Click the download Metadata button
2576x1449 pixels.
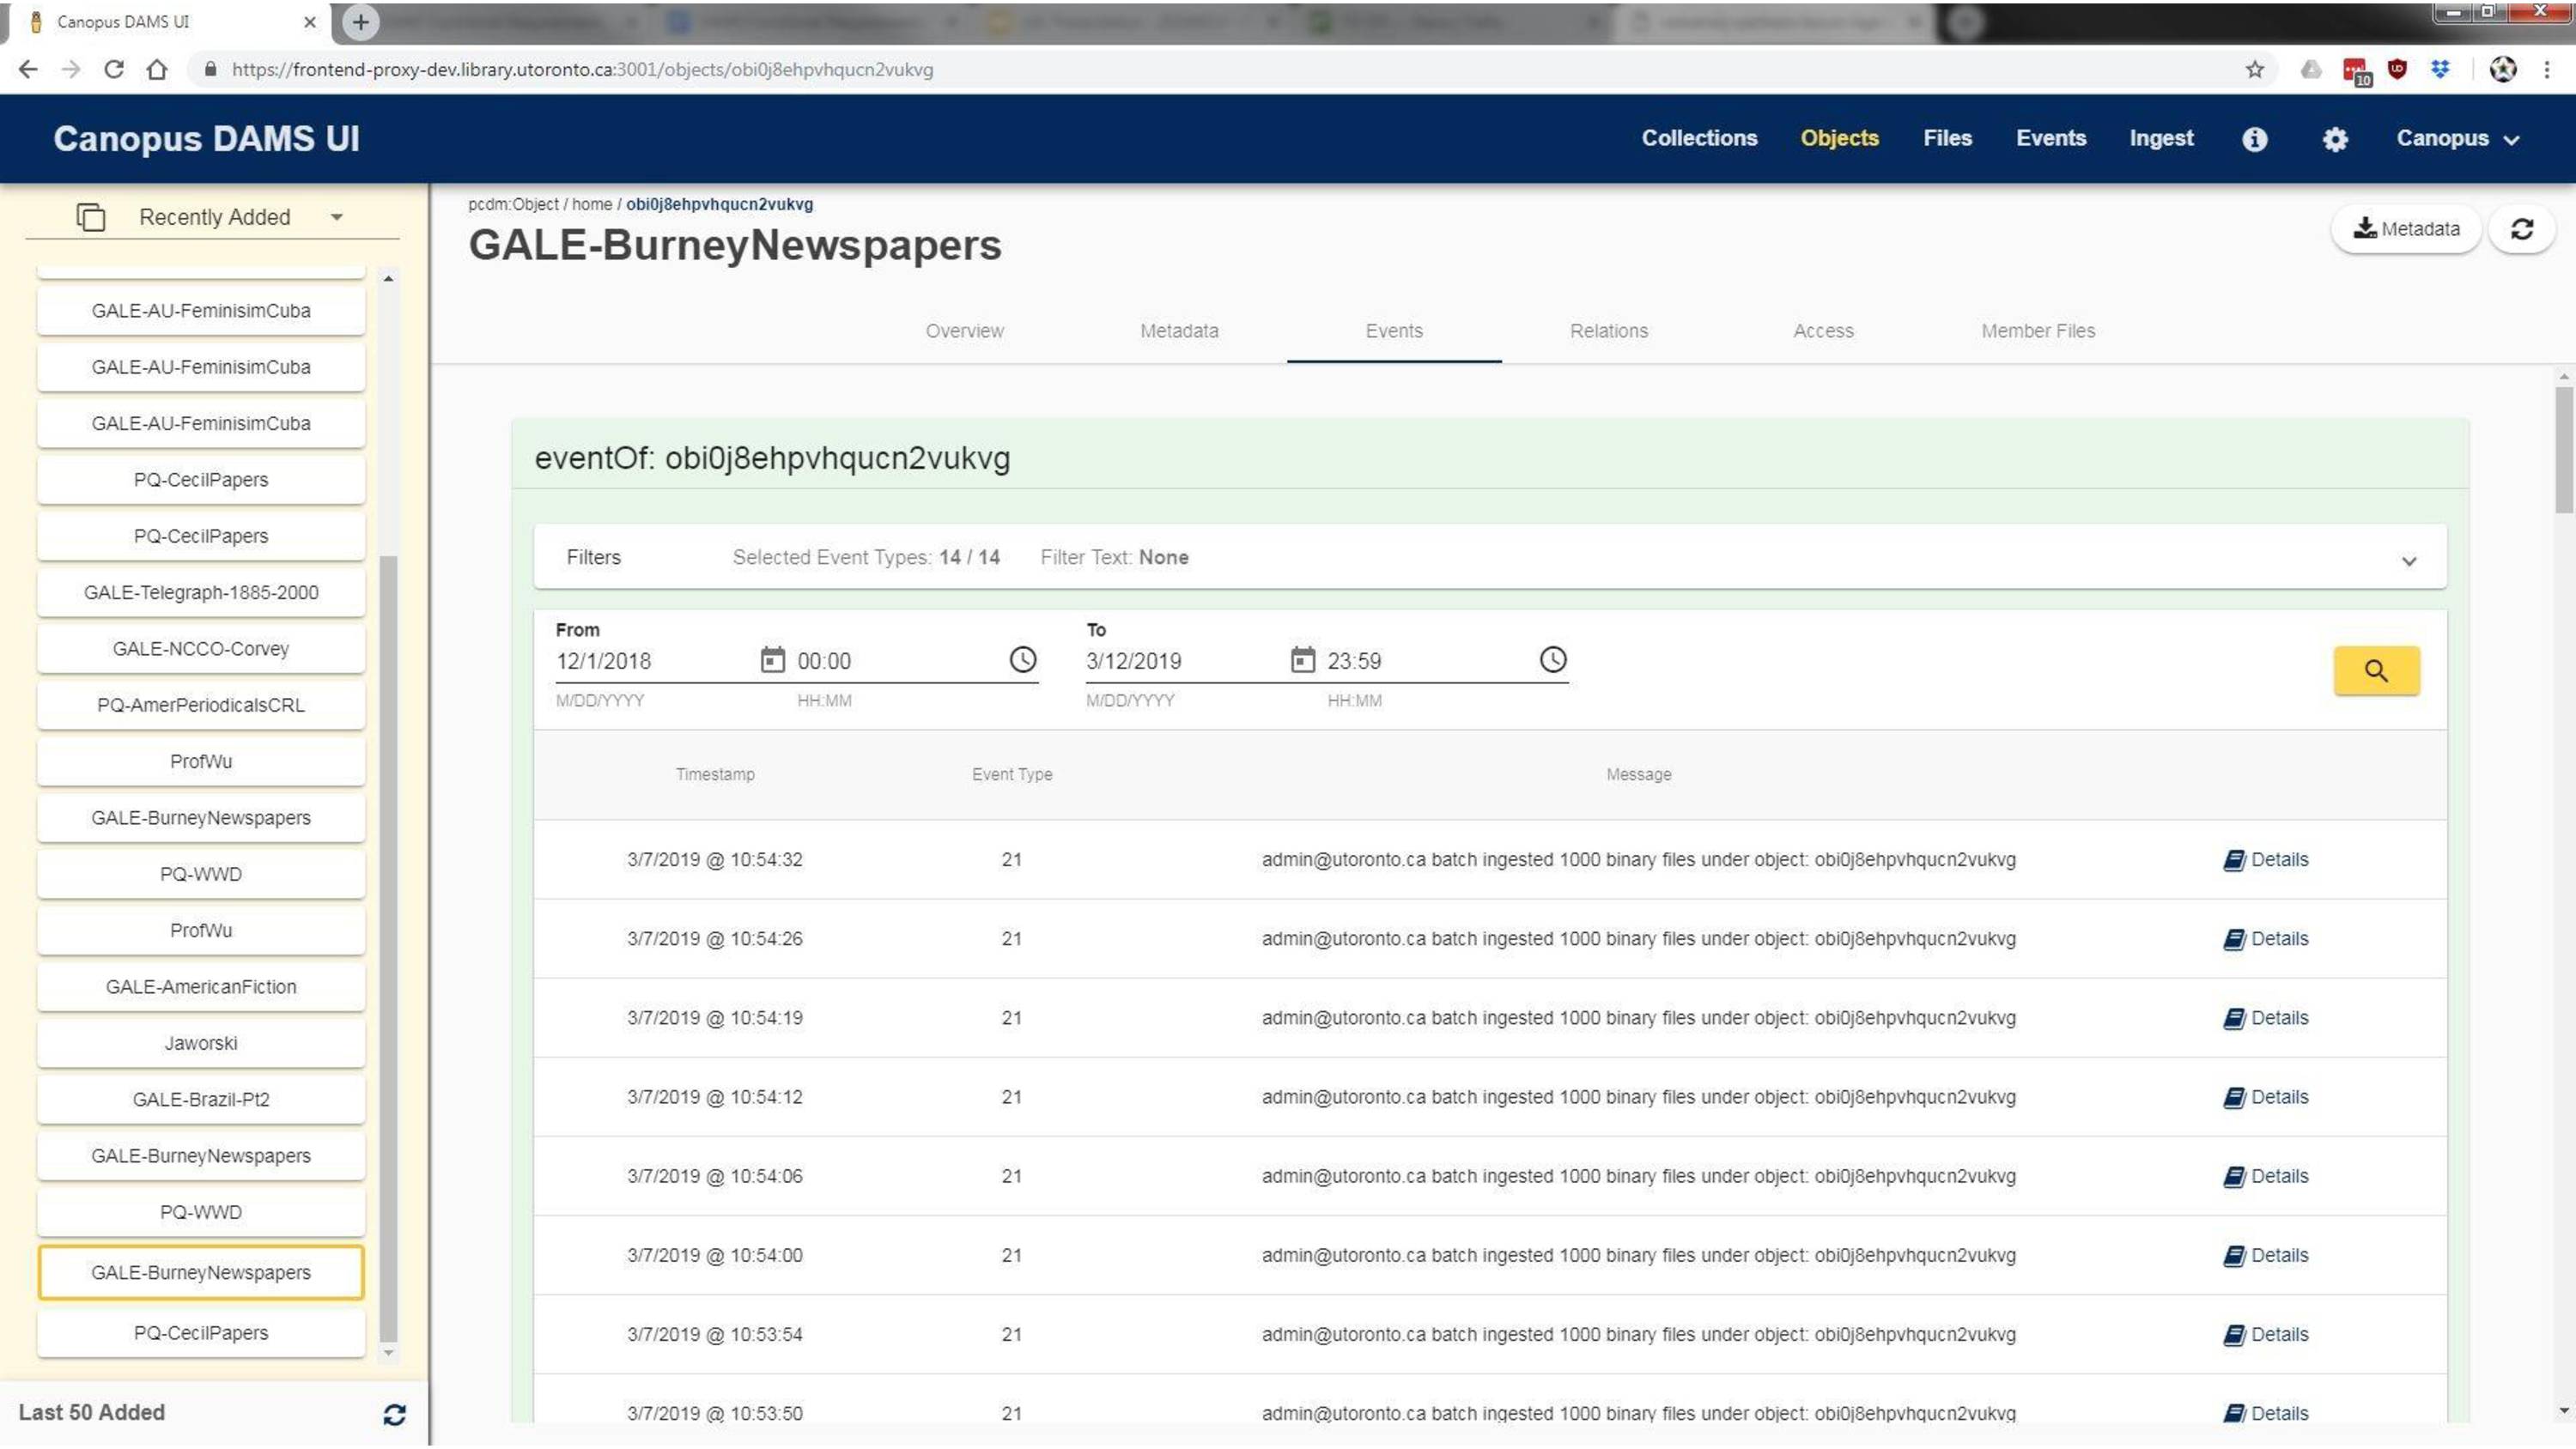2406,229
